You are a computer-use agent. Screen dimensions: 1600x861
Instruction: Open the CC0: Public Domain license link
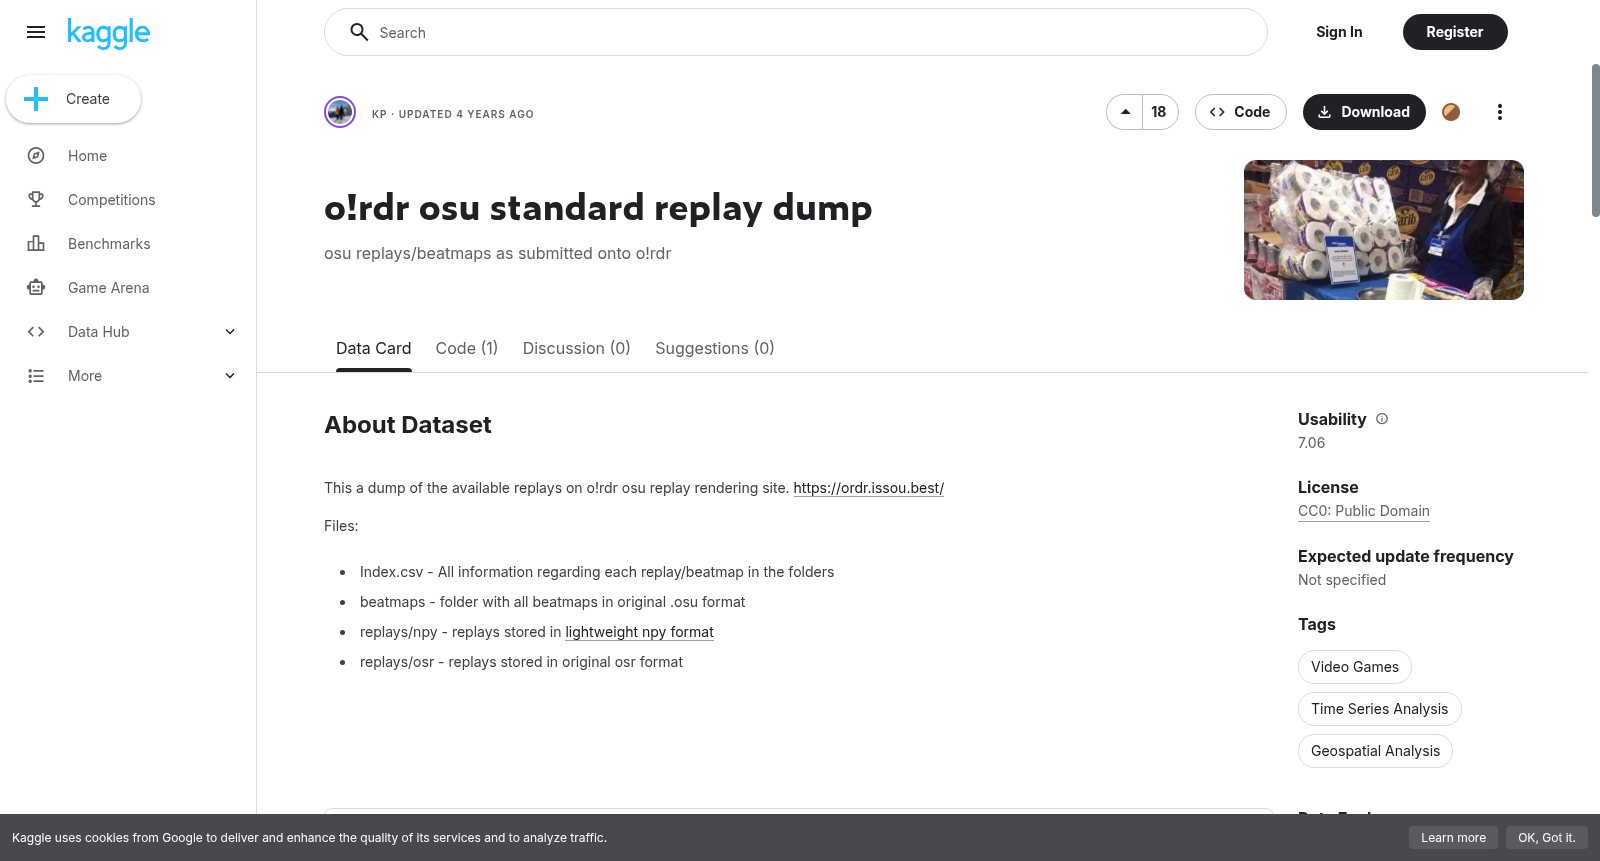point(1364,511)
